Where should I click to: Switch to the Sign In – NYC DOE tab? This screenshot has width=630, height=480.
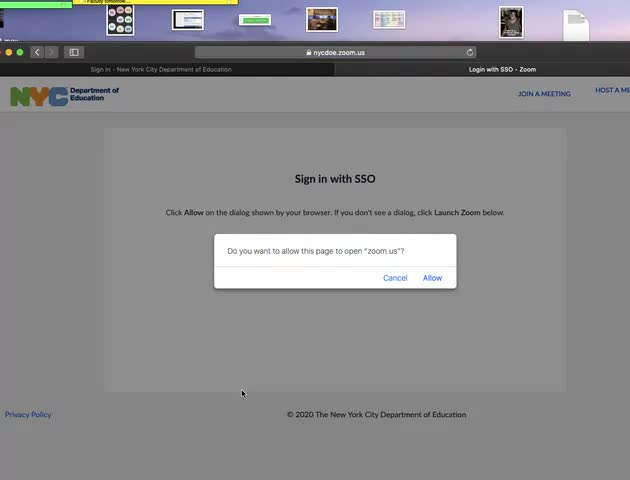[x=161, y=70]
